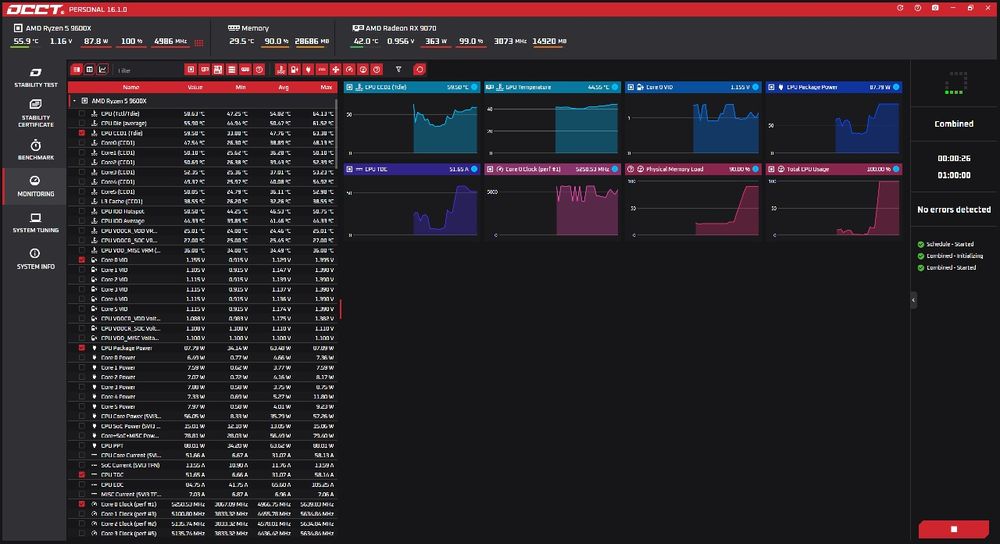Click the last sensor type filter icon

point(377,70)
